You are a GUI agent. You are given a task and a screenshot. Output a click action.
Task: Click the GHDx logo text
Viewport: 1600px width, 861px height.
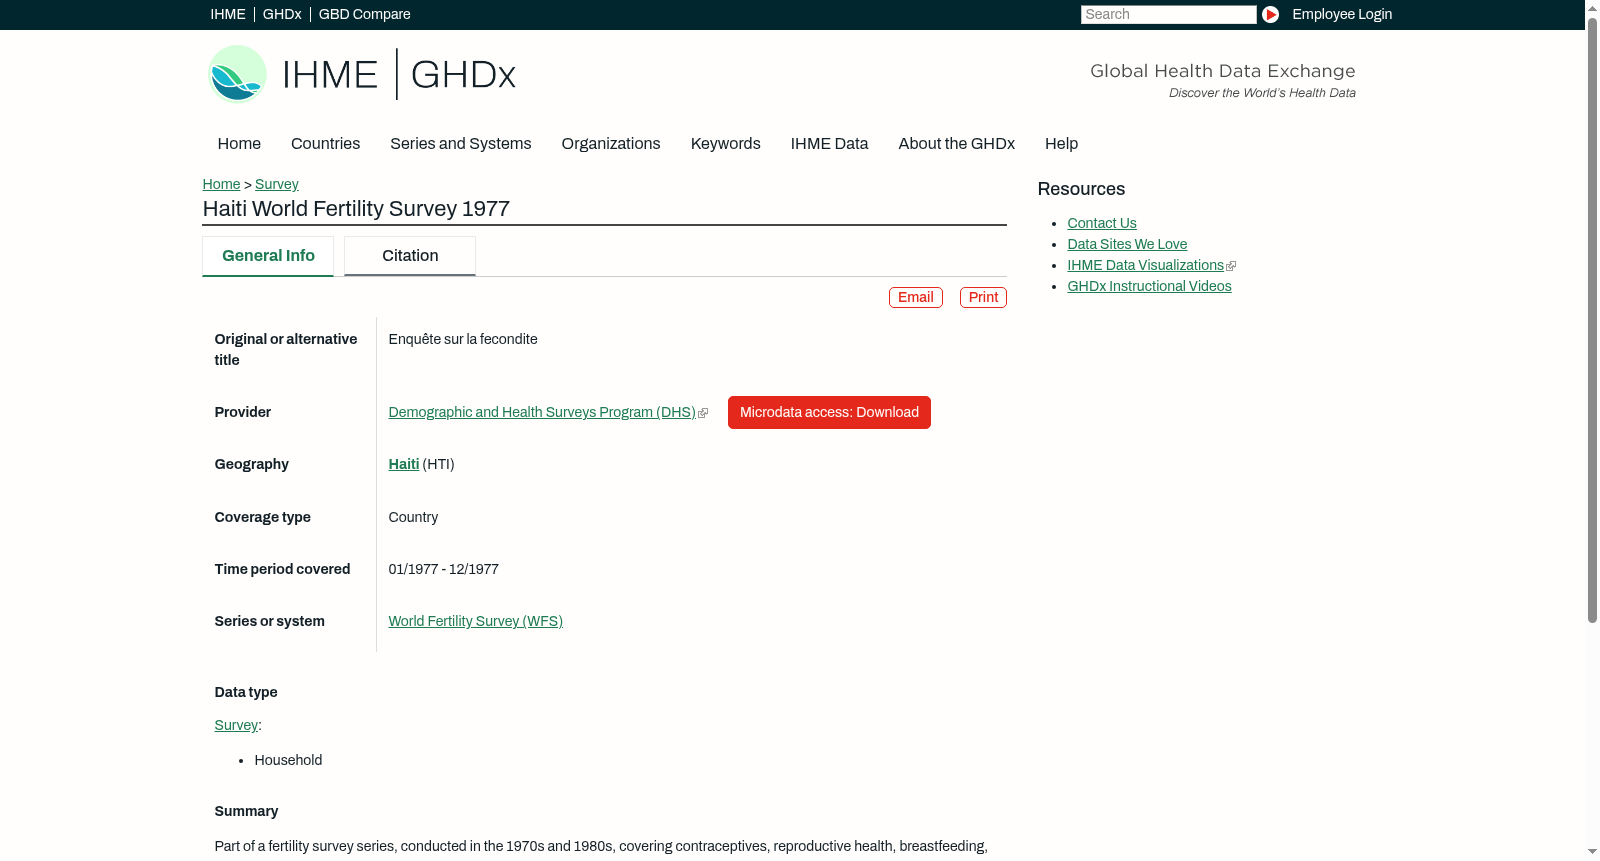(x=463, y=75)
